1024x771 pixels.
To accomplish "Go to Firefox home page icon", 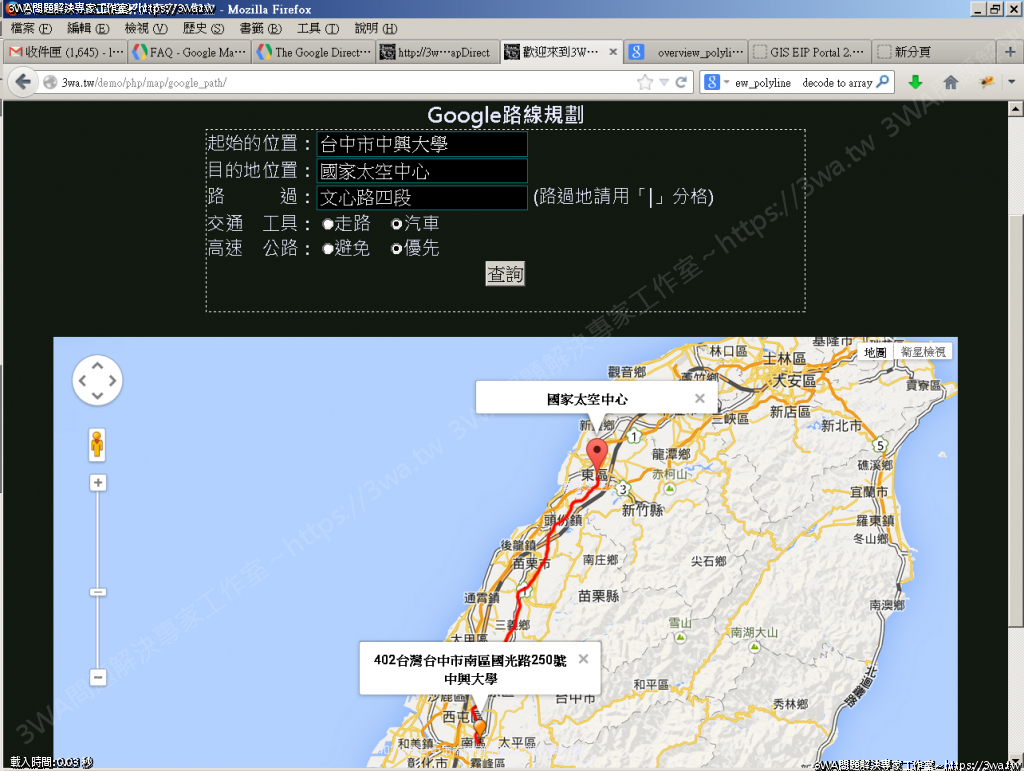I will pyautogui.click(x=950, y=82).
